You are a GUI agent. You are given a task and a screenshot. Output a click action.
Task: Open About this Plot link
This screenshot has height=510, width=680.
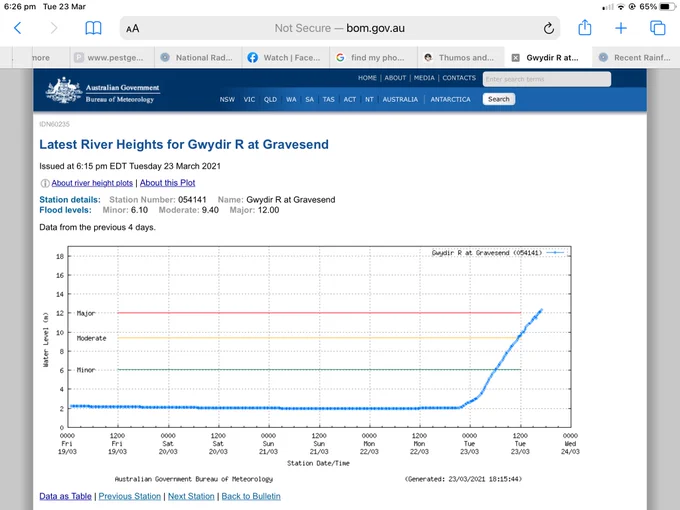point(167,183)
